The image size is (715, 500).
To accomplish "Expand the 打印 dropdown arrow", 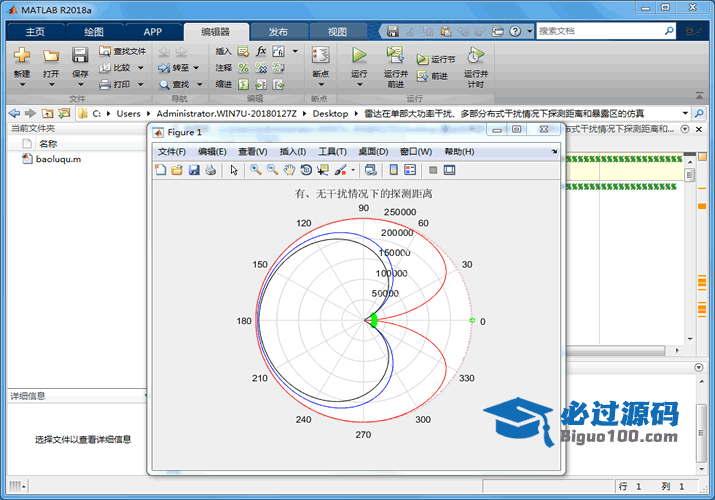I will click(x=140, y=84).
